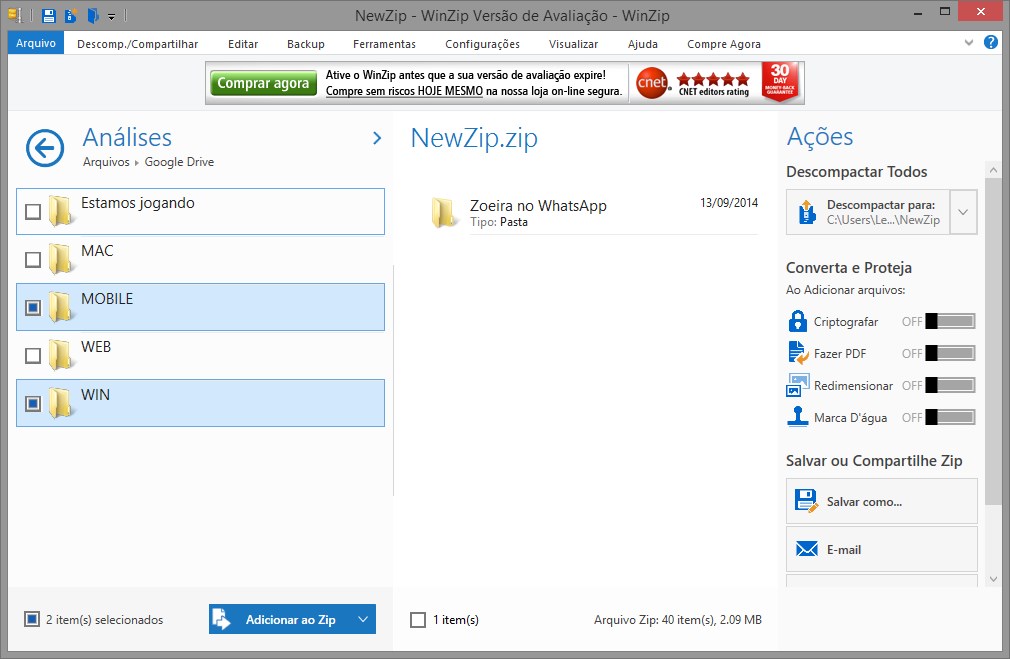Turn on the Criptografar switch

coord(950,321)
